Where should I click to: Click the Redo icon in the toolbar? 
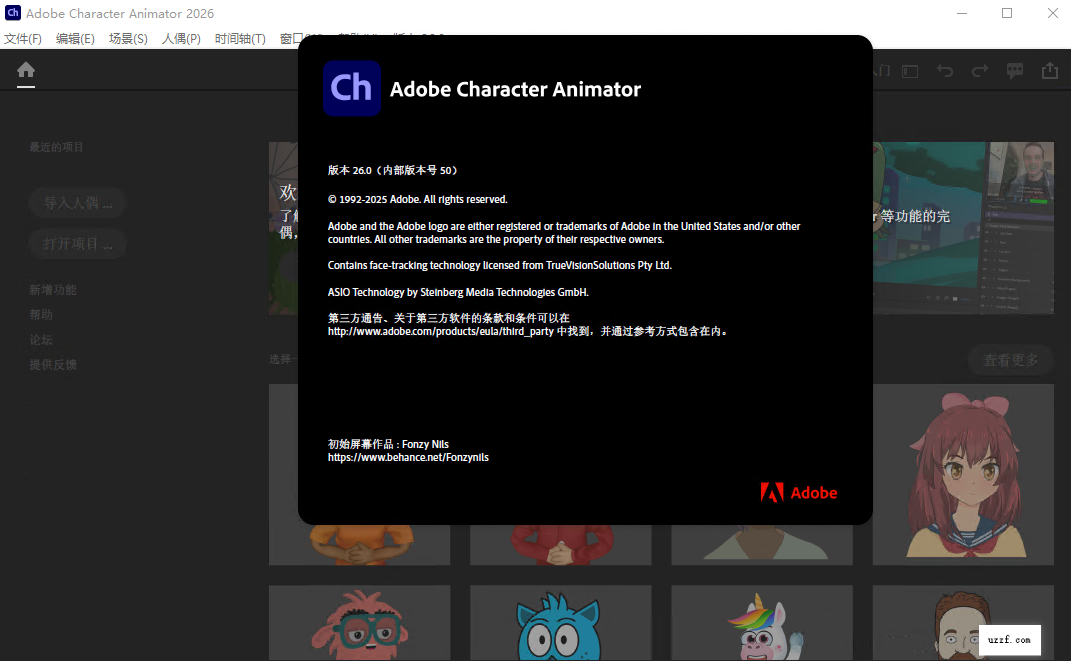(x=981, y=71)
